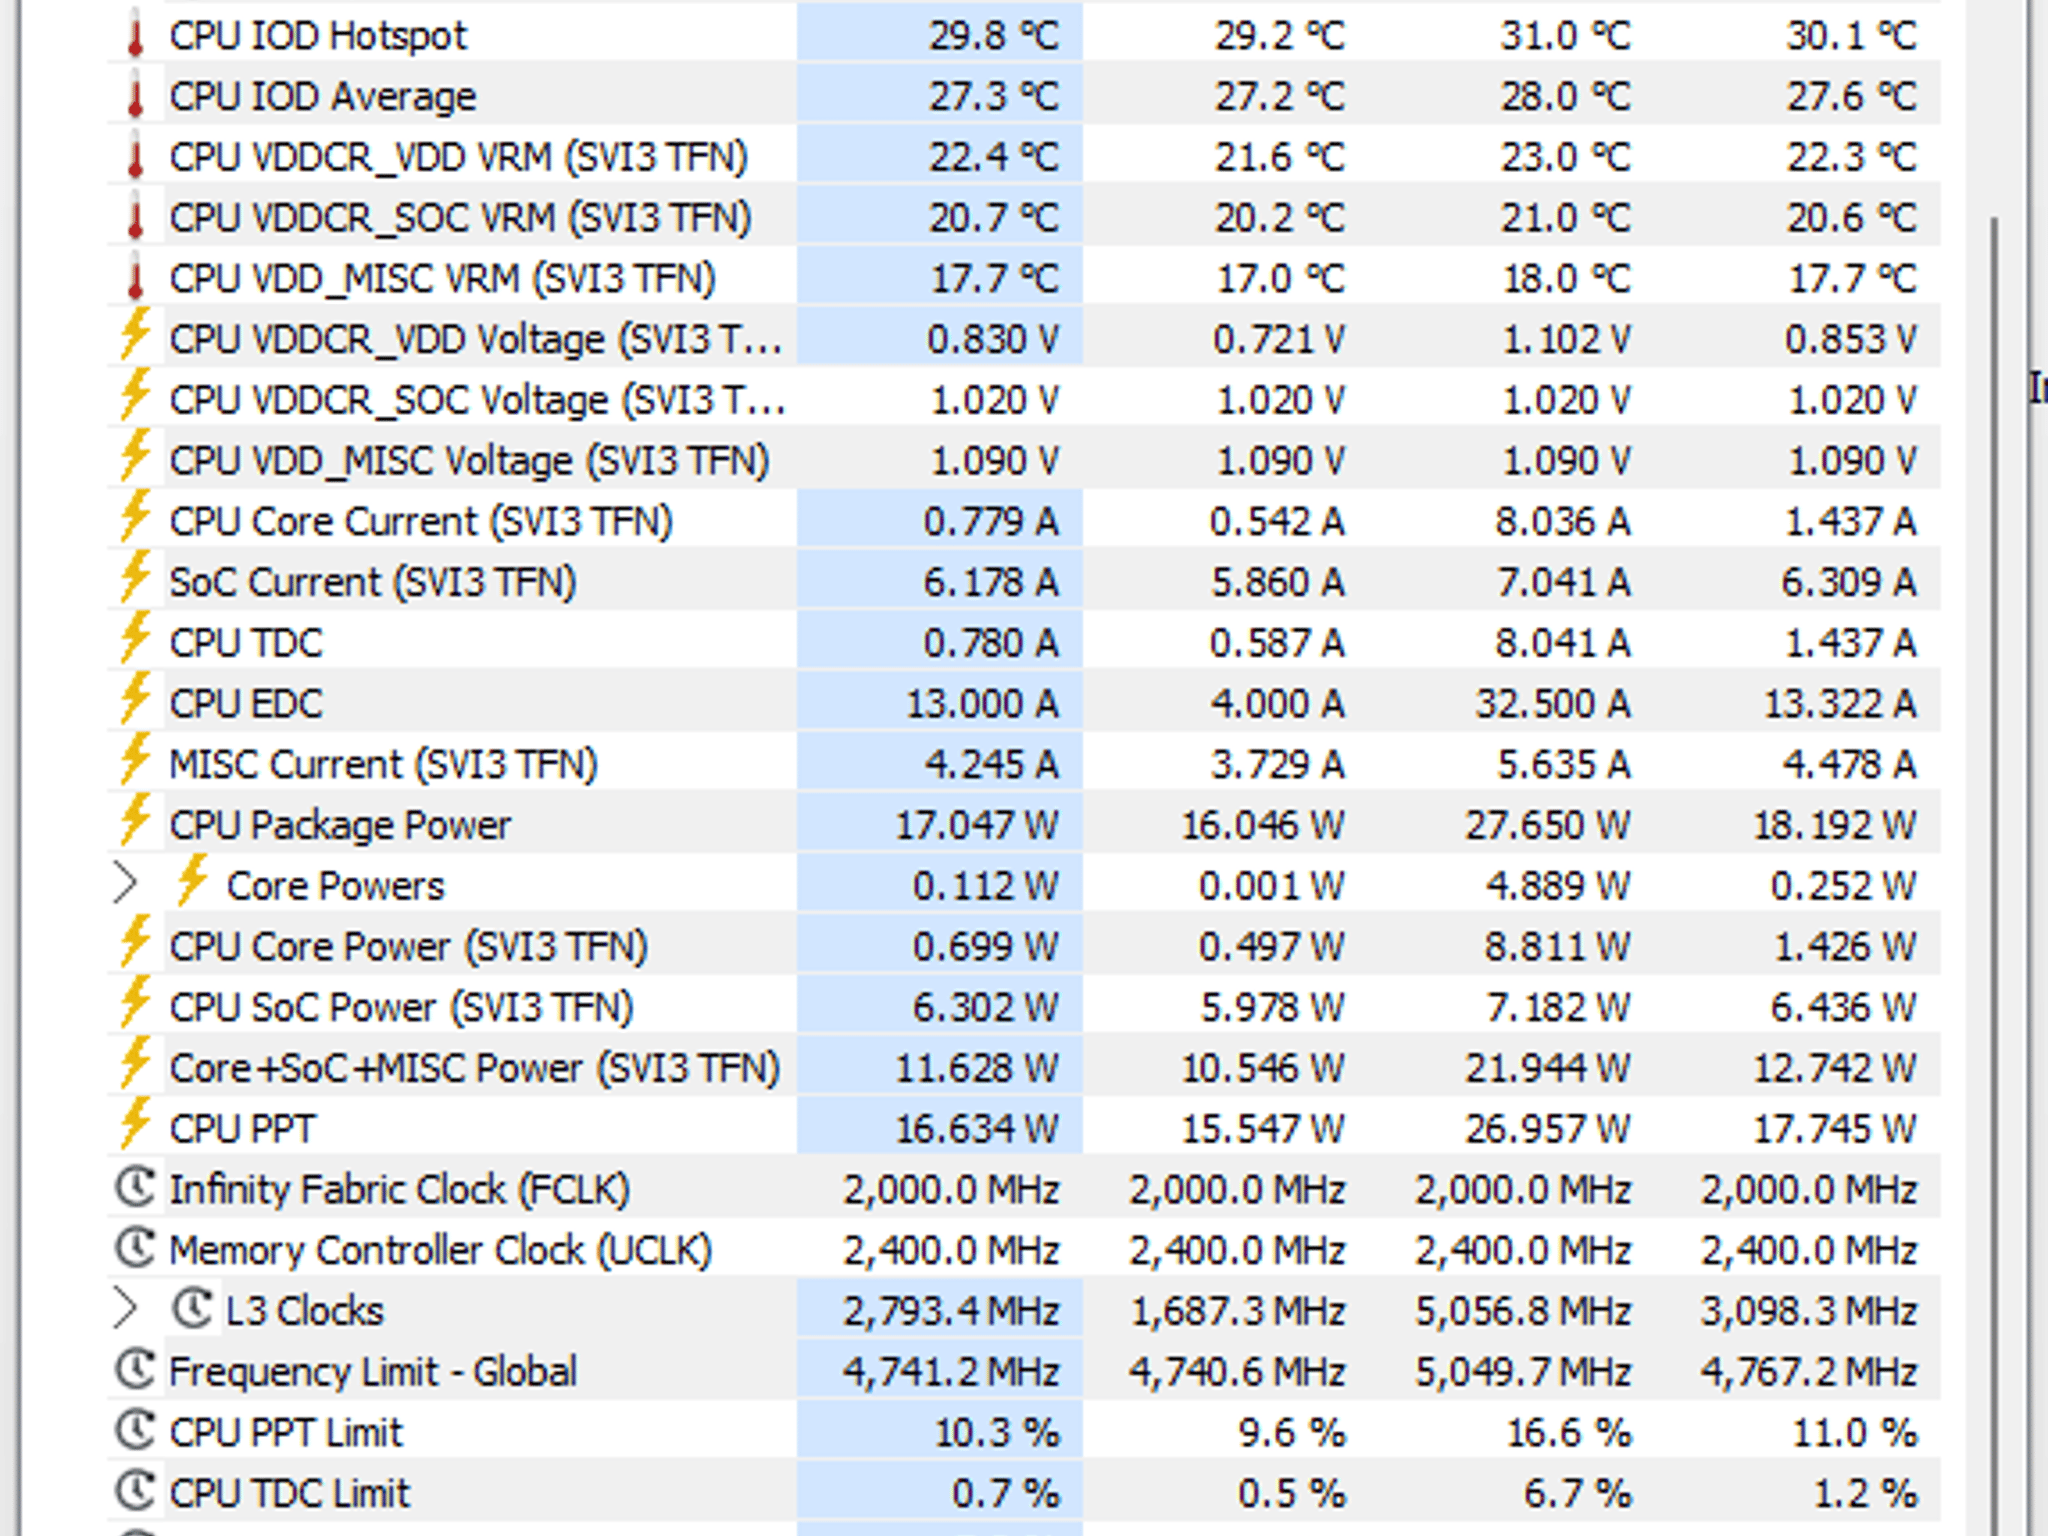Click the 8.036 A Core Current maximum value
This screenshot has width=2048, height=1536.
pos(1563,523)
